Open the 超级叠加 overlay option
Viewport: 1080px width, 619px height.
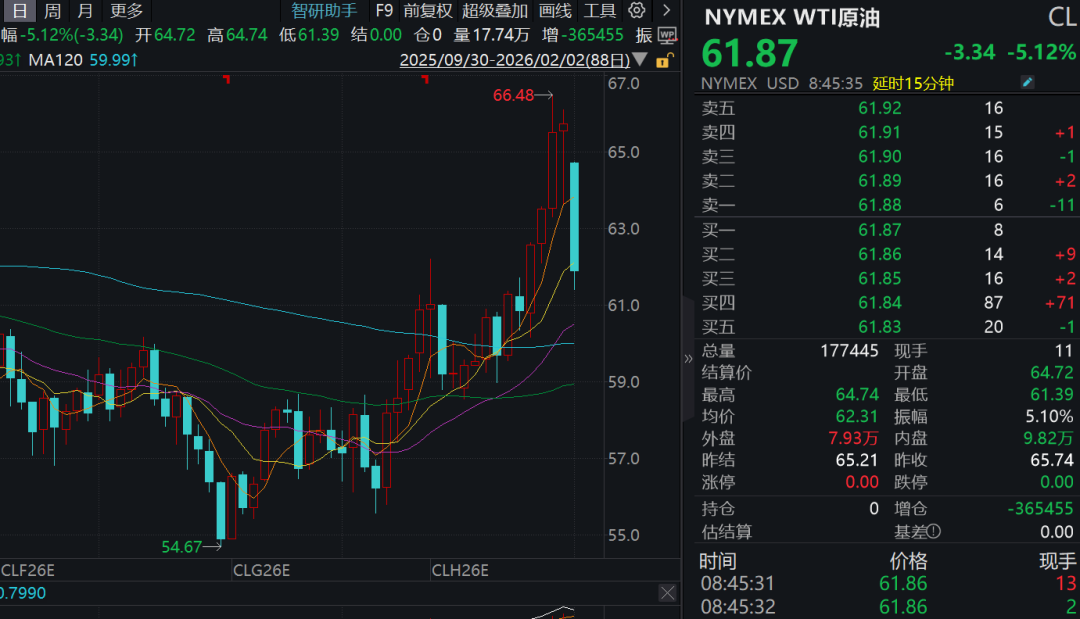click(x=495, y=11)
